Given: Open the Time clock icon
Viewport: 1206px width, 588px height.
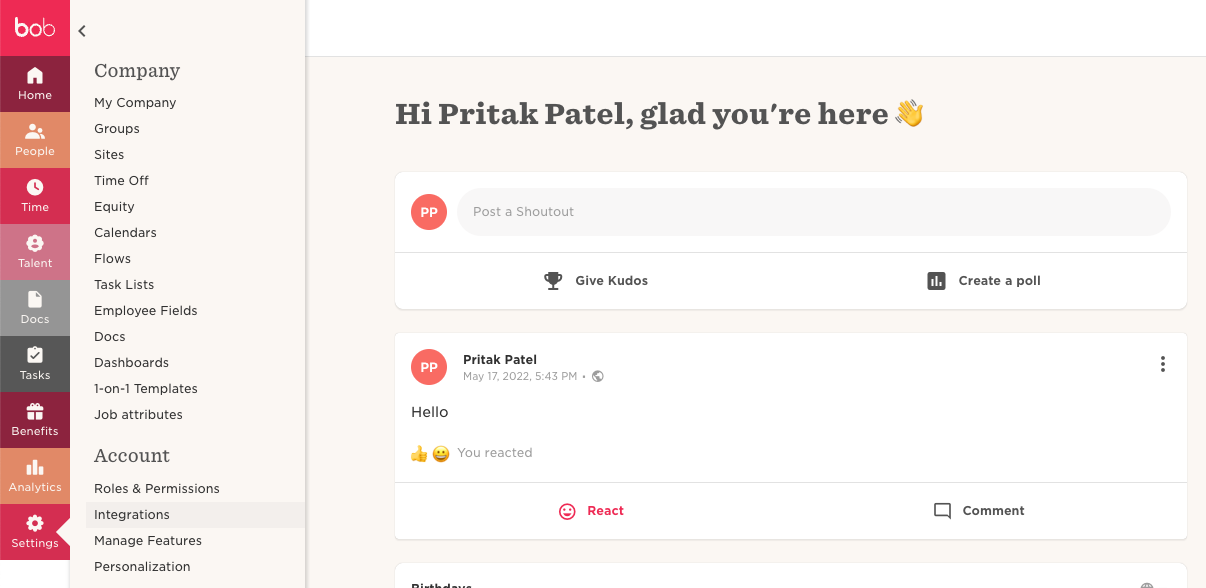Looking at the screenshot, I should [35, 187].
